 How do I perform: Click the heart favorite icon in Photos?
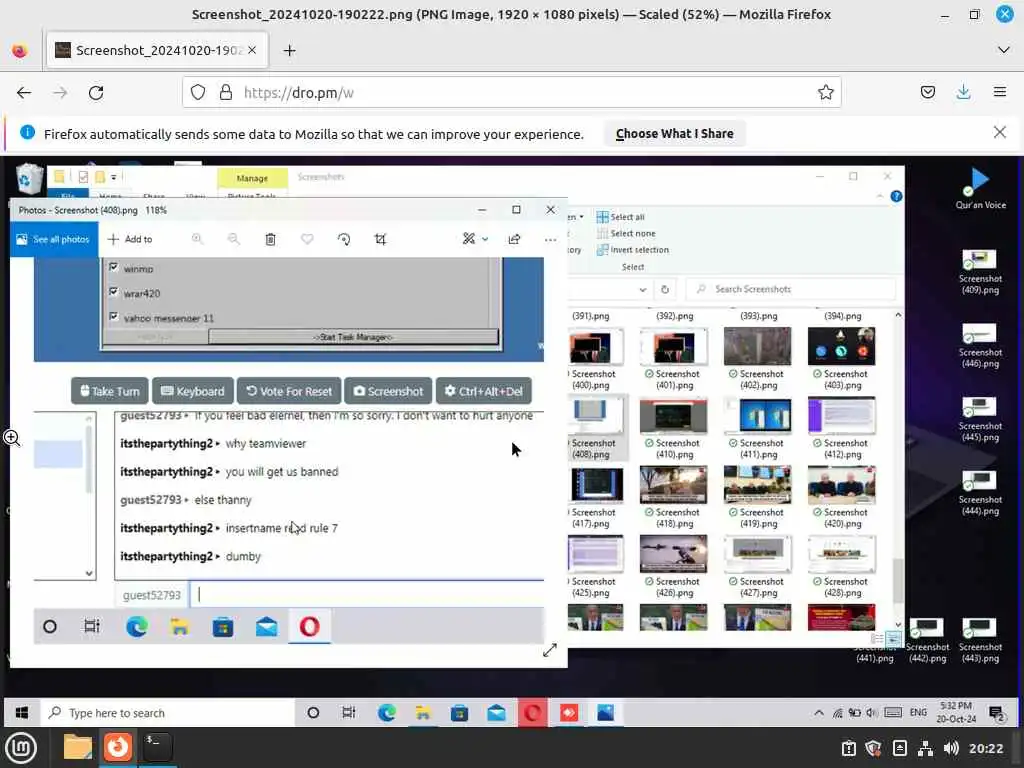point(307,240)
